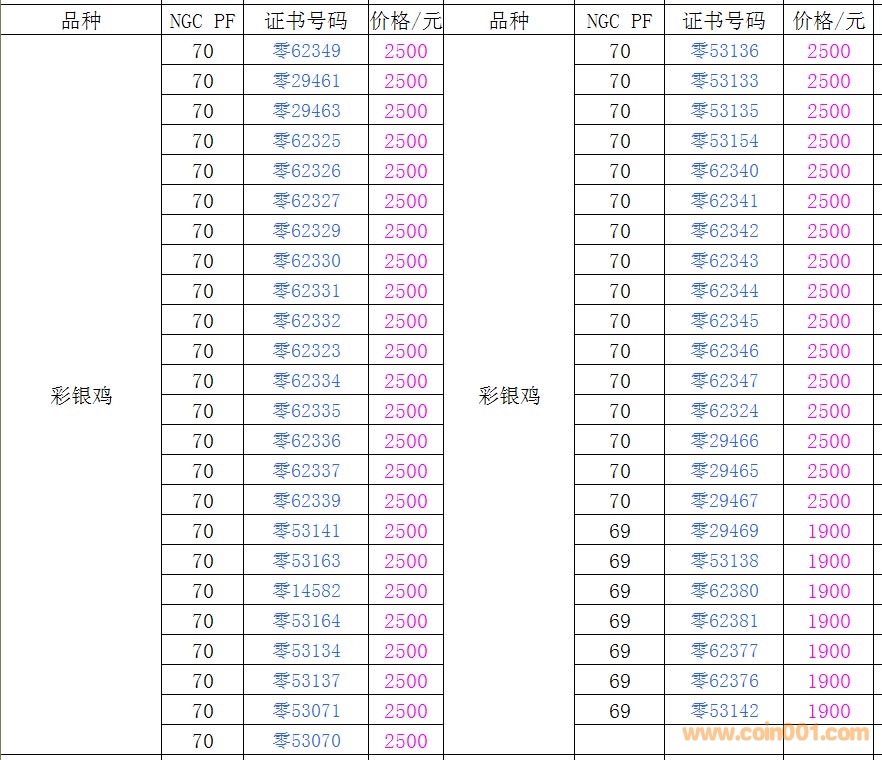Select certificate number 零29461
This screenshot has width=882, height=760.
pos(307,81)
